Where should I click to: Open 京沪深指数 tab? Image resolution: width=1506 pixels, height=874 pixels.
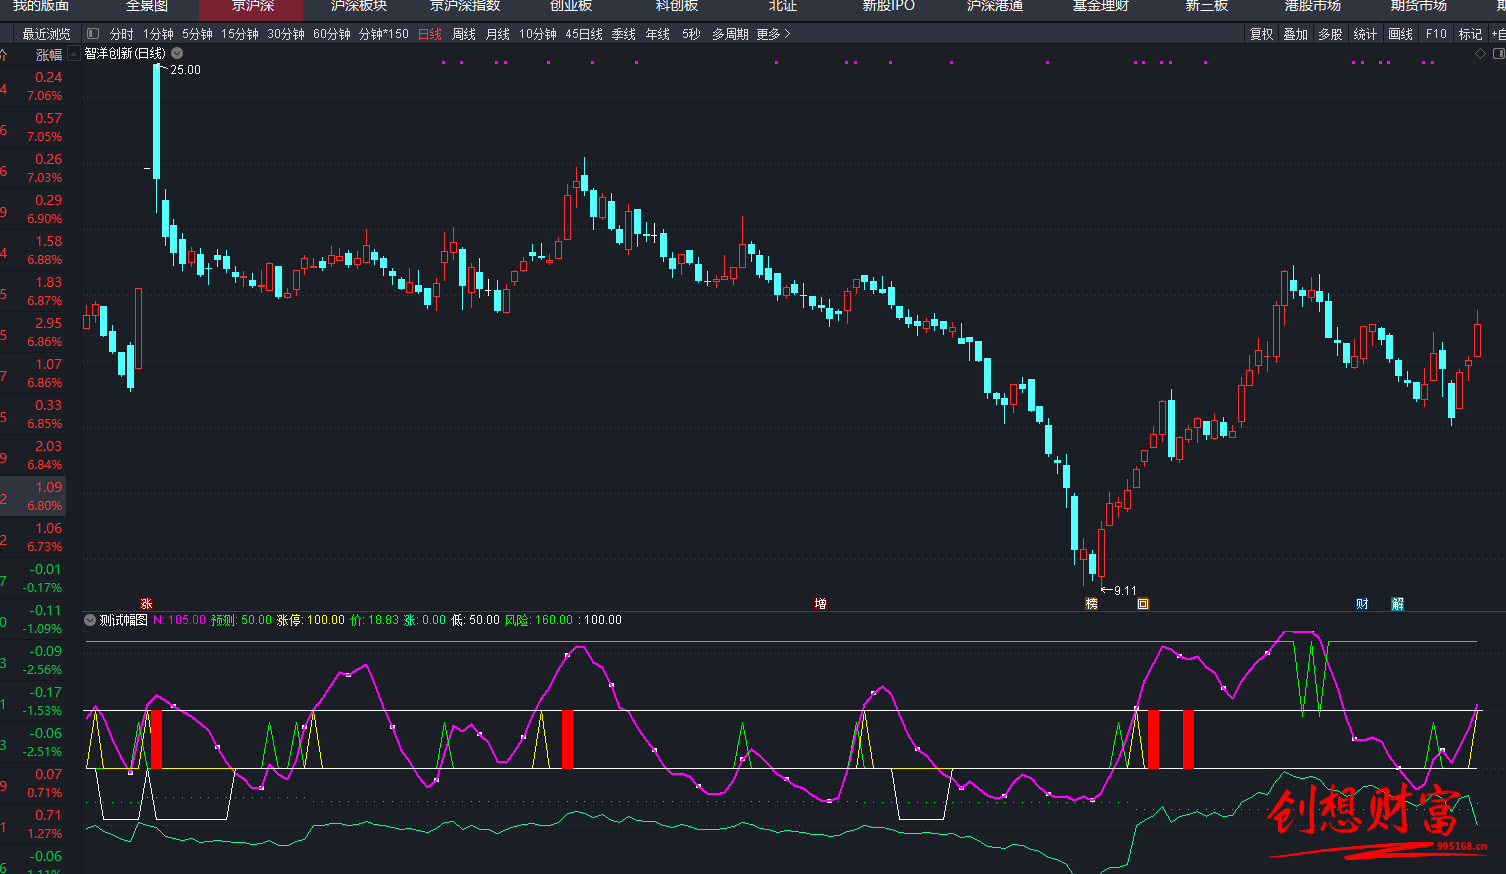pyautogui.click(x=465, y=6)
